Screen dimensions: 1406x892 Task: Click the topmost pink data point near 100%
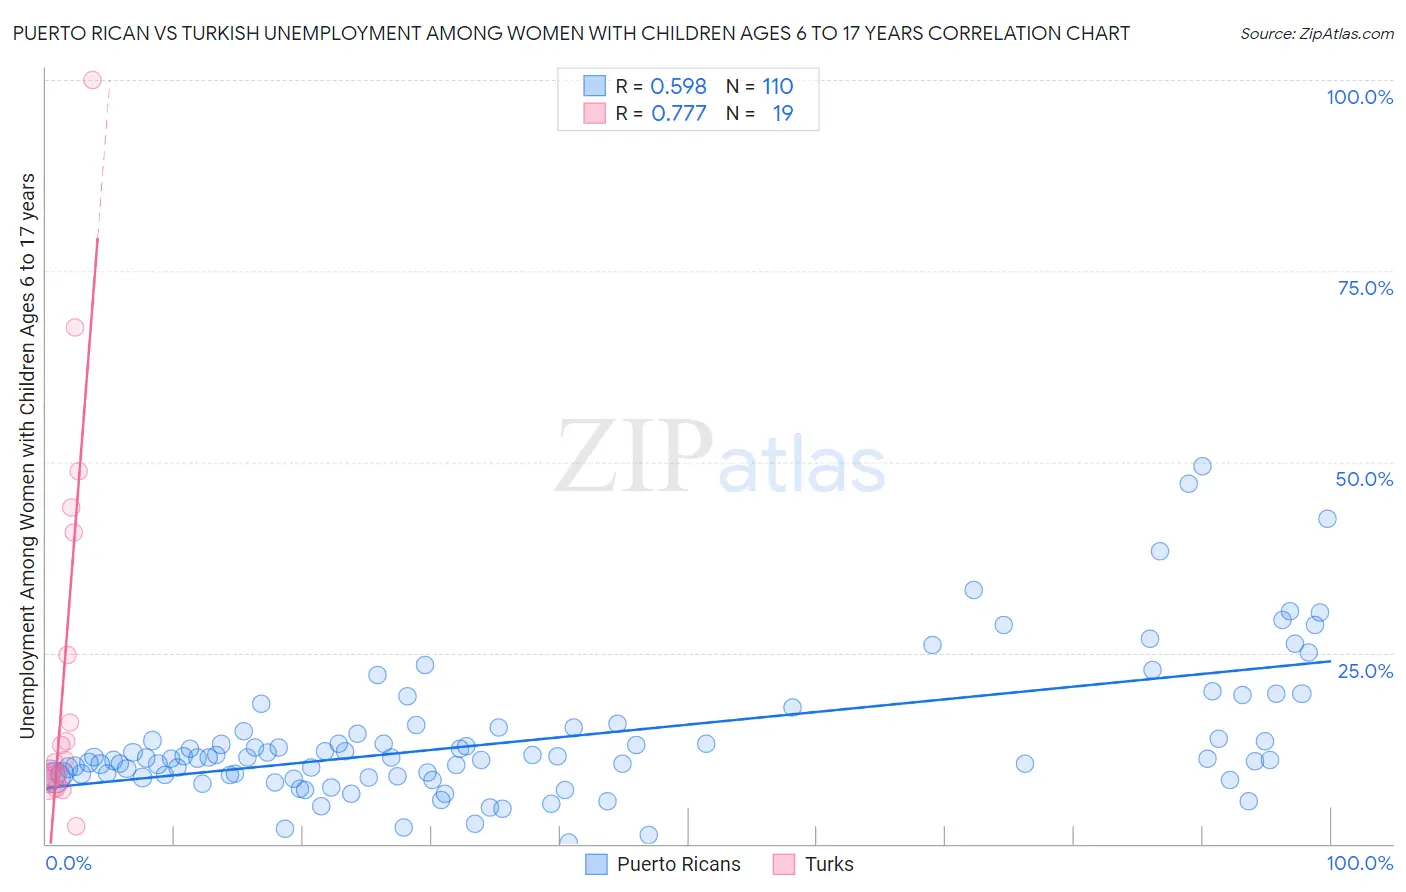[92, 80]
